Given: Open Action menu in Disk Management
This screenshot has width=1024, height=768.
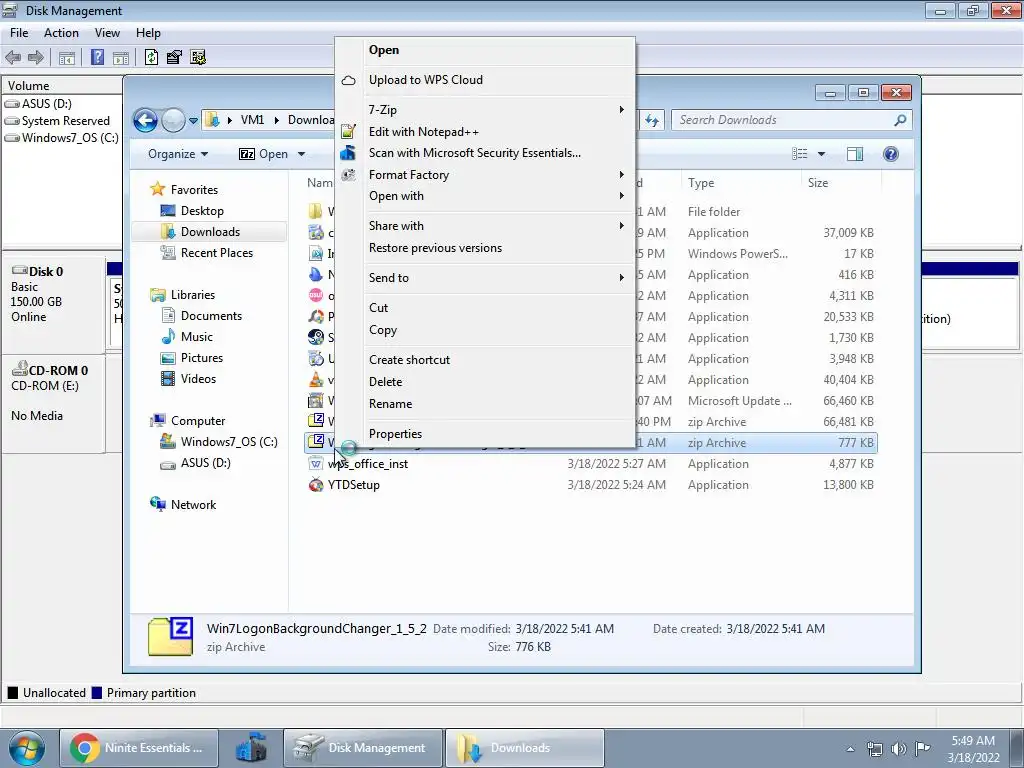Looking at the screenshot, I should 61,33.
